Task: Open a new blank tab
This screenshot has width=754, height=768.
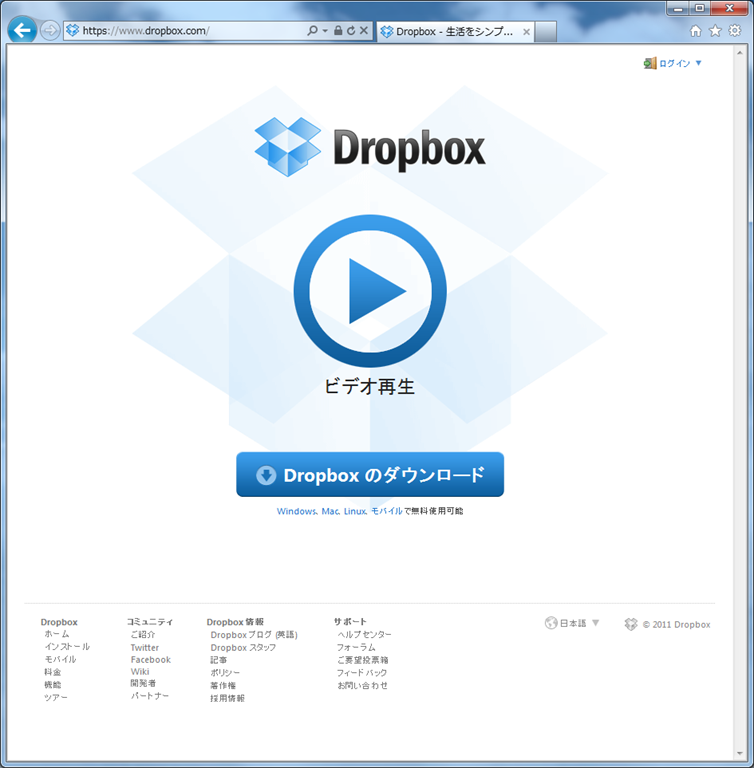Action: point(545,32)
